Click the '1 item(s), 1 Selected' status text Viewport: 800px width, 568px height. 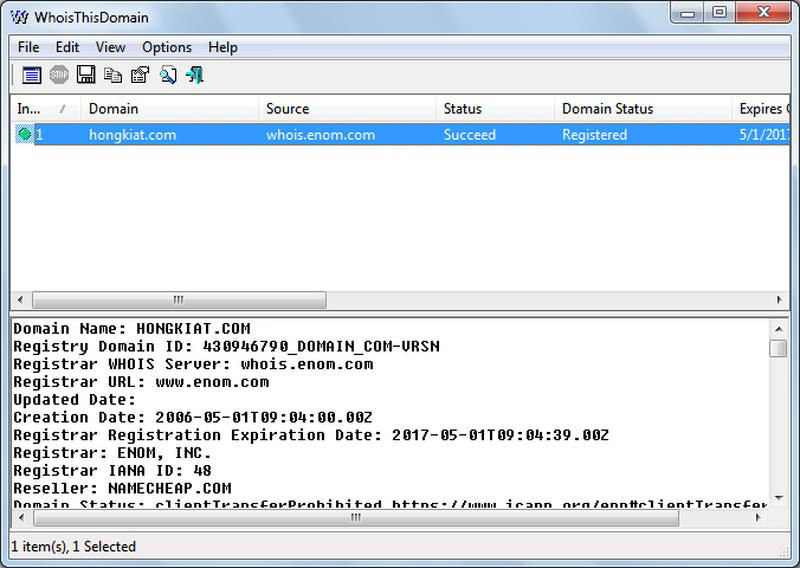coord(73,547)
